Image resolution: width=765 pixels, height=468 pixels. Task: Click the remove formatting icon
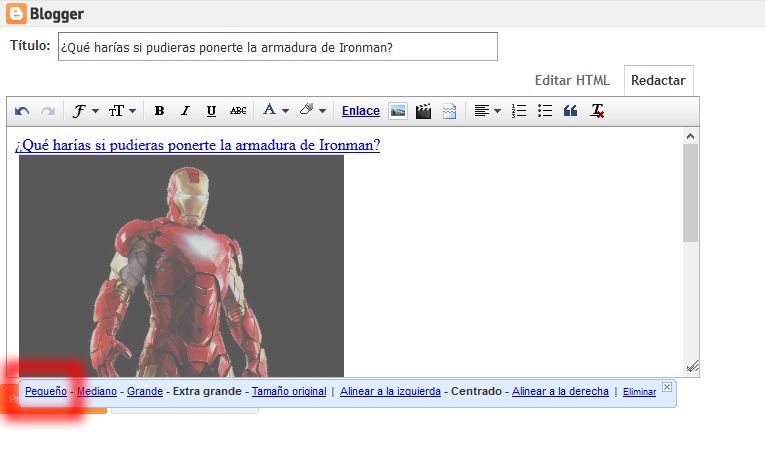pos(597,111)
